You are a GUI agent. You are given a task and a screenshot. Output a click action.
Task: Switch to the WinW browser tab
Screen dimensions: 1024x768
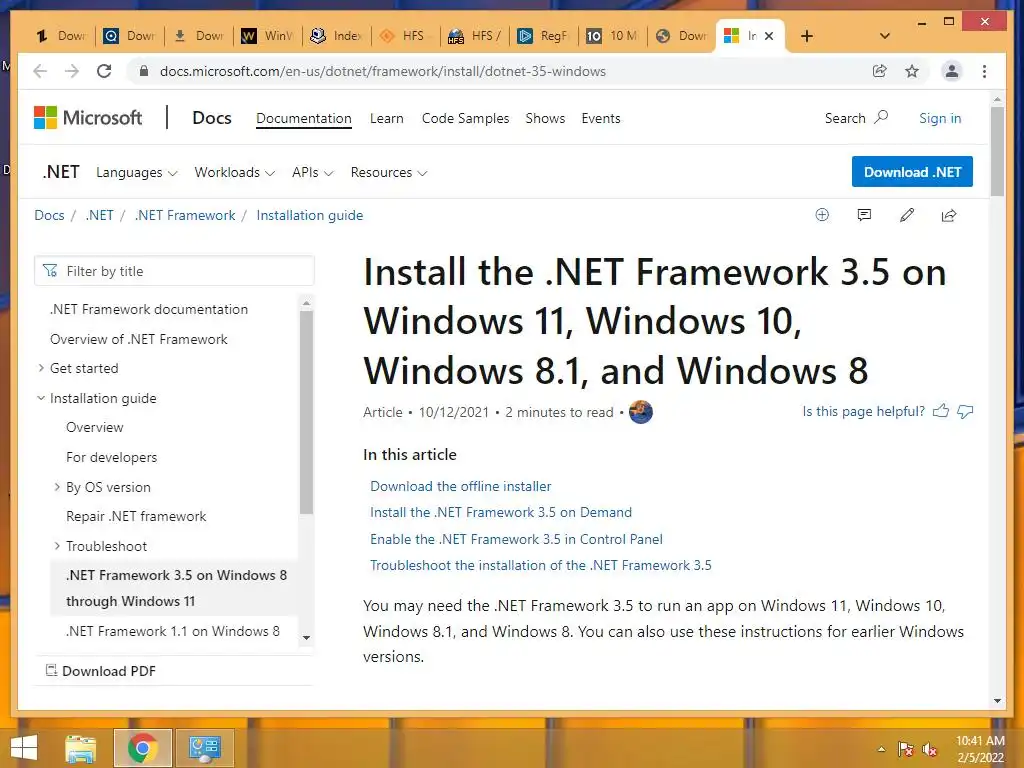(268, 36)
